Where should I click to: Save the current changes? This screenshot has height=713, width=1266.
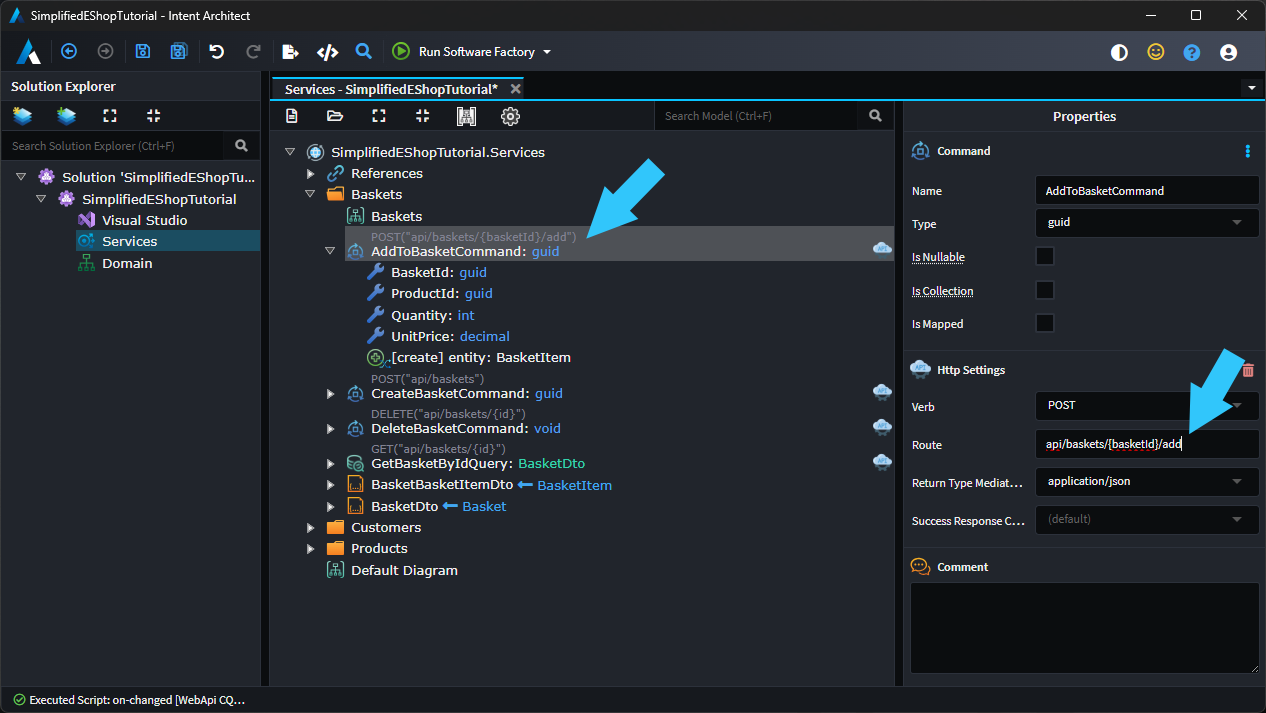[142, 51]
